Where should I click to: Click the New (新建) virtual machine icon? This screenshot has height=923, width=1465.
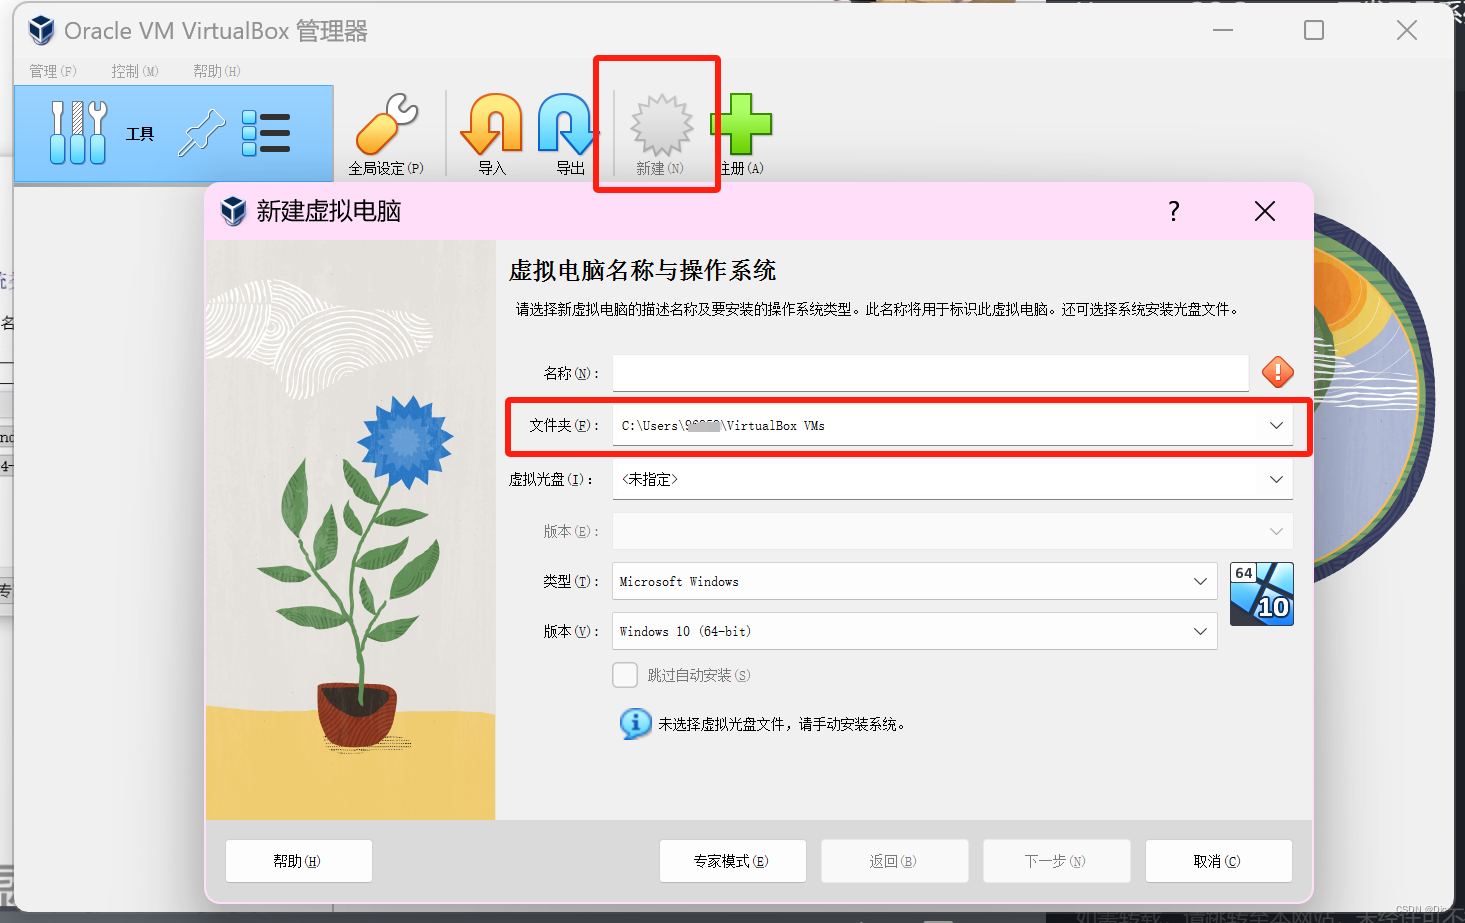click(661, 125)
